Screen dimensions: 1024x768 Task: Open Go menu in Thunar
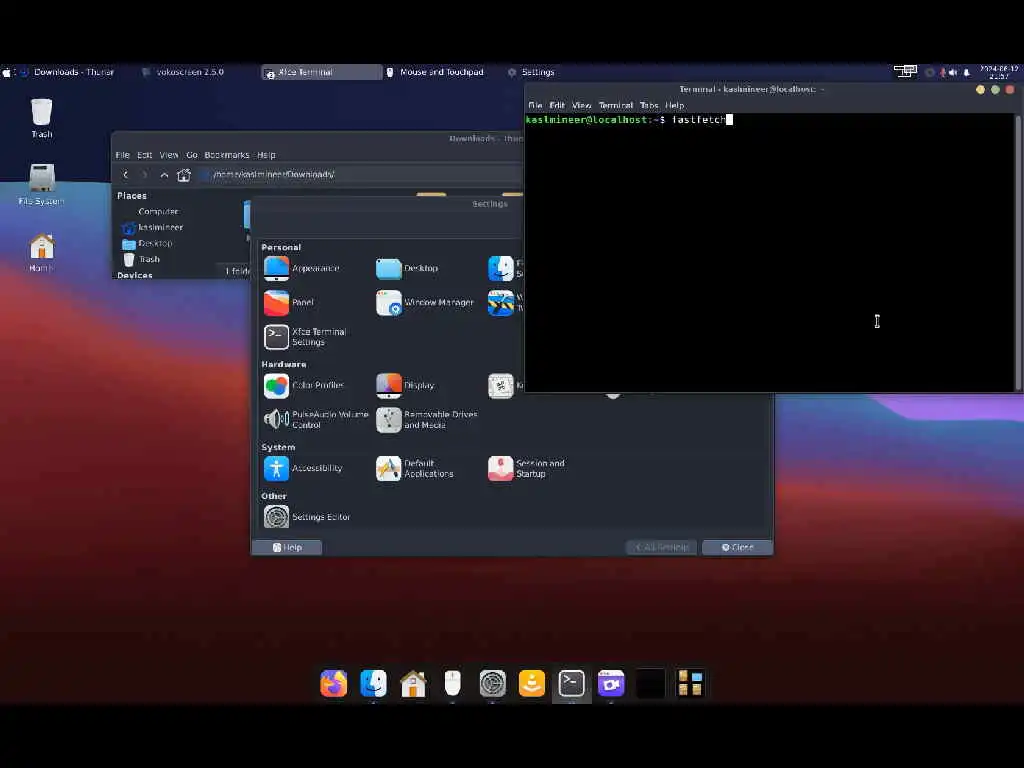pos(192,155)
